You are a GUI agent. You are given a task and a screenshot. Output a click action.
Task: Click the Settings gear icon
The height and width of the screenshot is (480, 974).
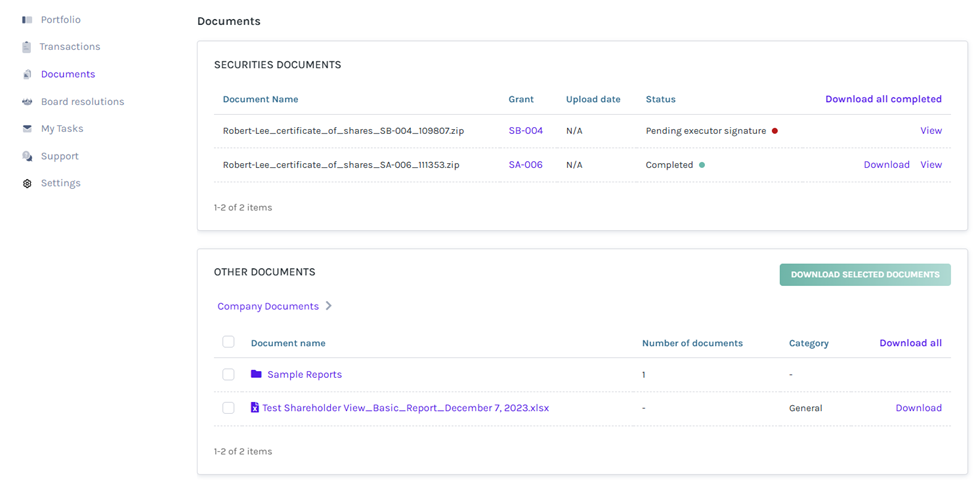[x=27, y=184]
